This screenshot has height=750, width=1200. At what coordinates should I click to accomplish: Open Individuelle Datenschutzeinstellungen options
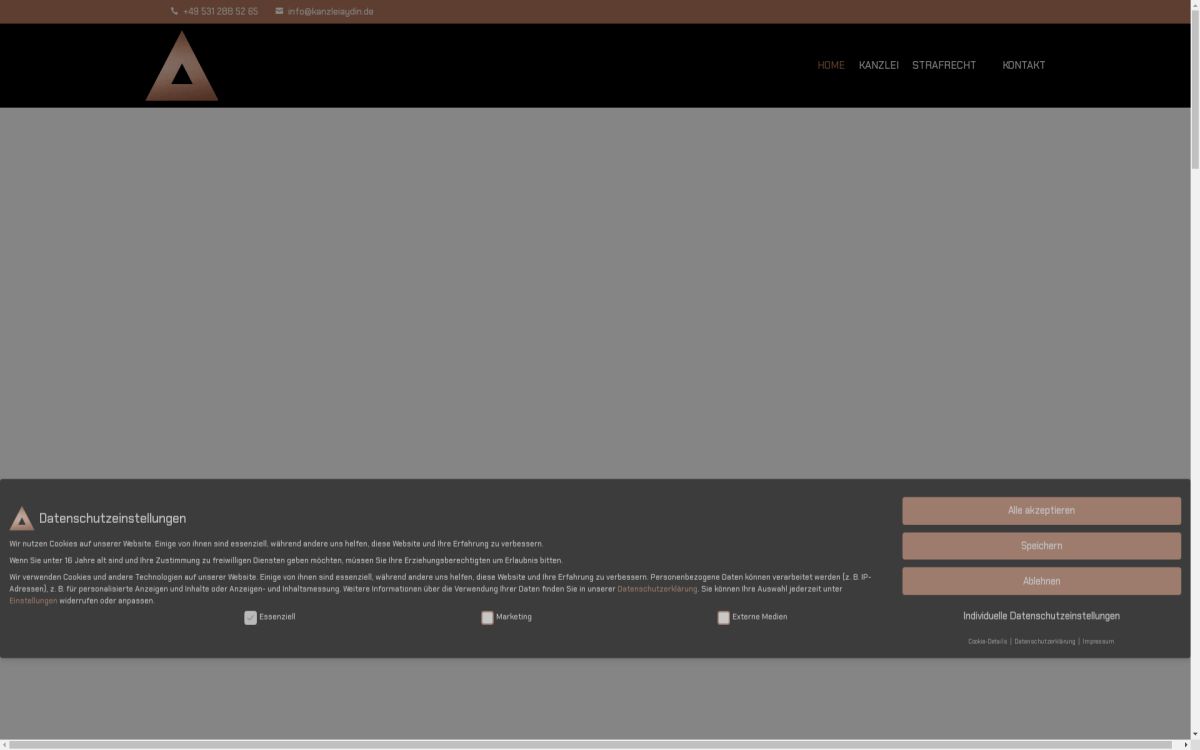[x=1041, y=616]
